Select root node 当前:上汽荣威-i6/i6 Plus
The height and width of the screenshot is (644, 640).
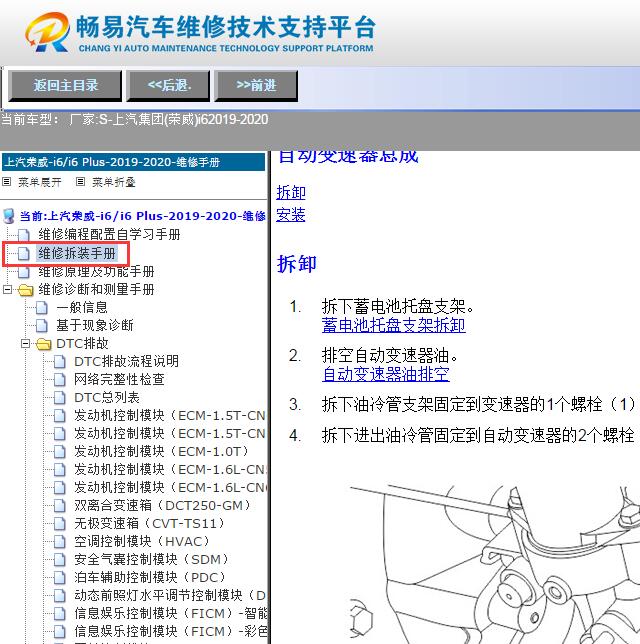tap(143, 216)
